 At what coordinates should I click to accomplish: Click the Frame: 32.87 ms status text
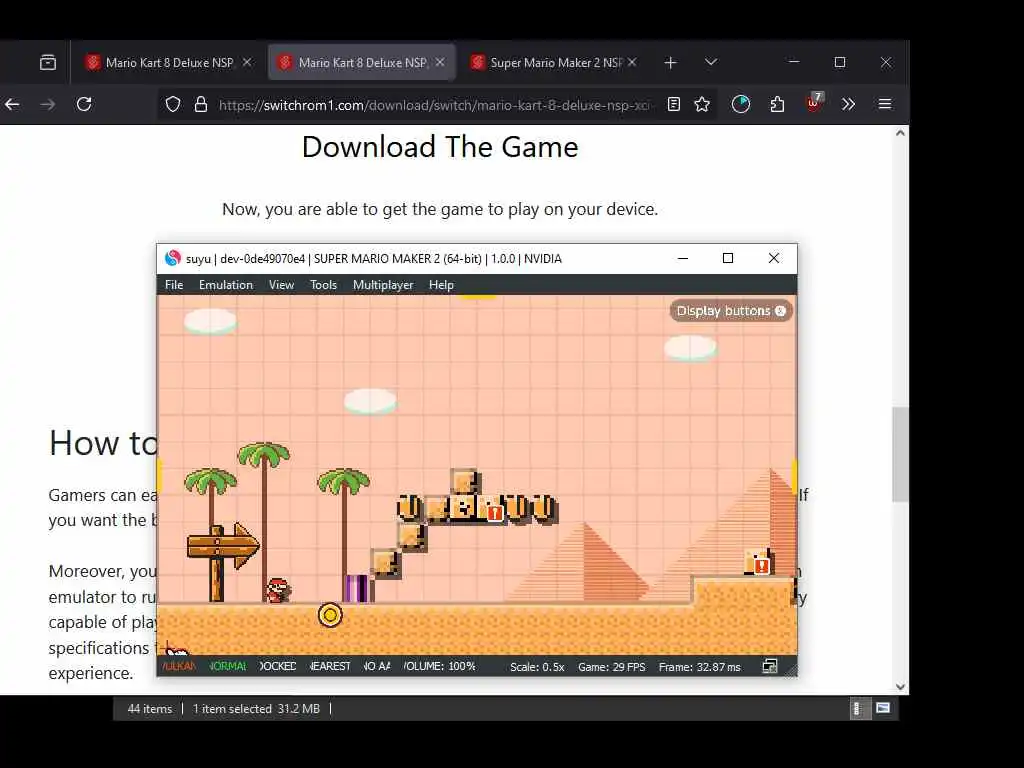pyautogui.click(x=699, y=667)
